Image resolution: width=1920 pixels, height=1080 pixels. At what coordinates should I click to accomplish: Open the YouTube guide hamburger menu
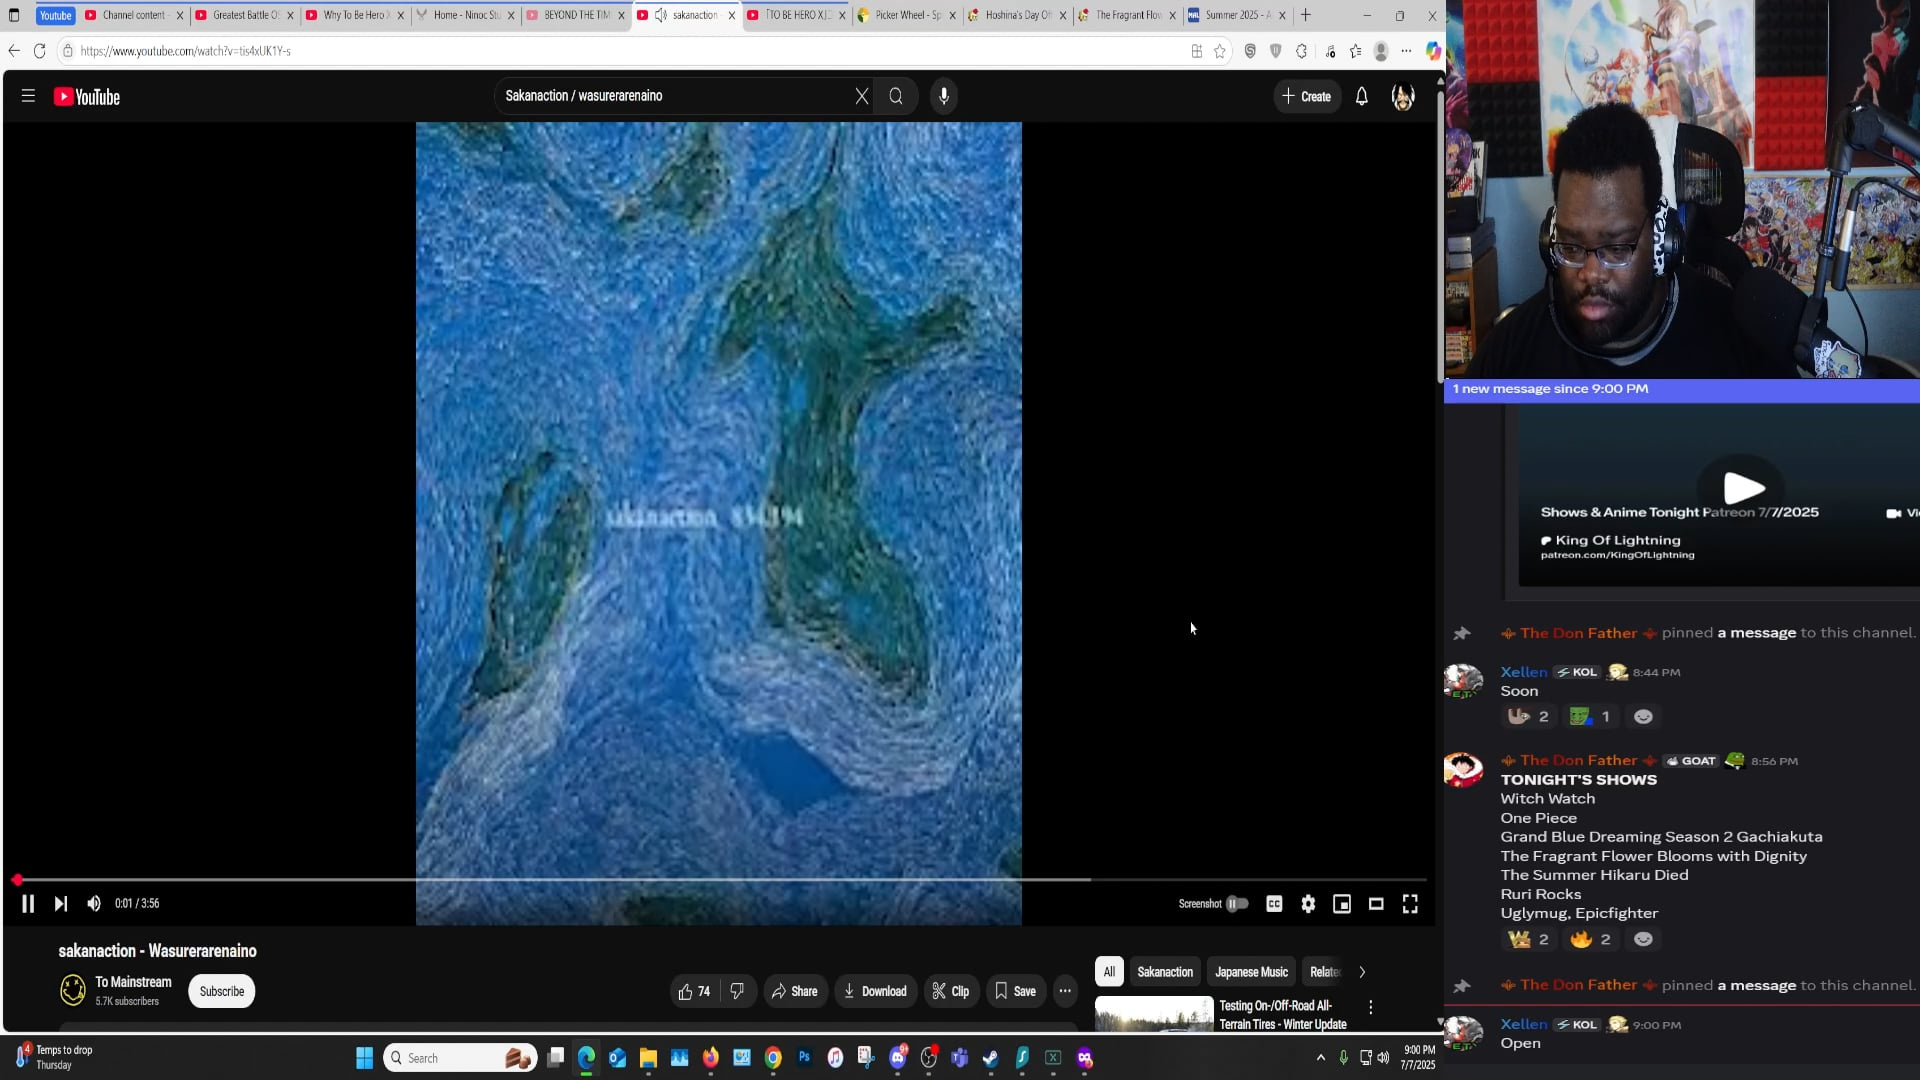[x=28, y=96]
